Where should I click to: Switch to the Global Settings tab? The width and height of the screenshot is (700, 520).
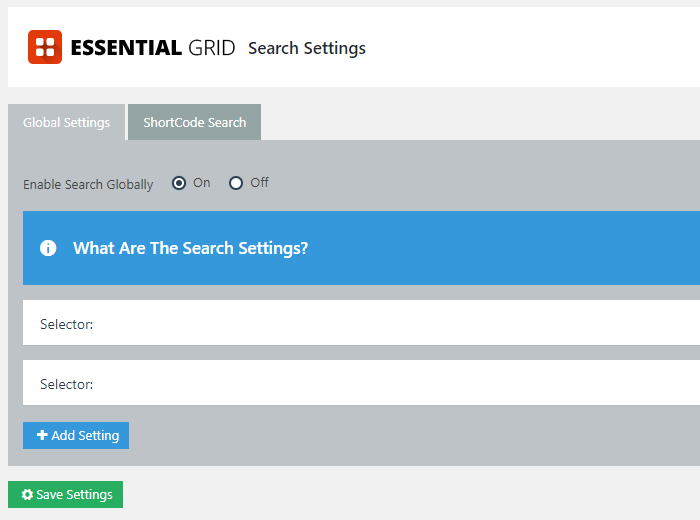(x=66, y=123)
